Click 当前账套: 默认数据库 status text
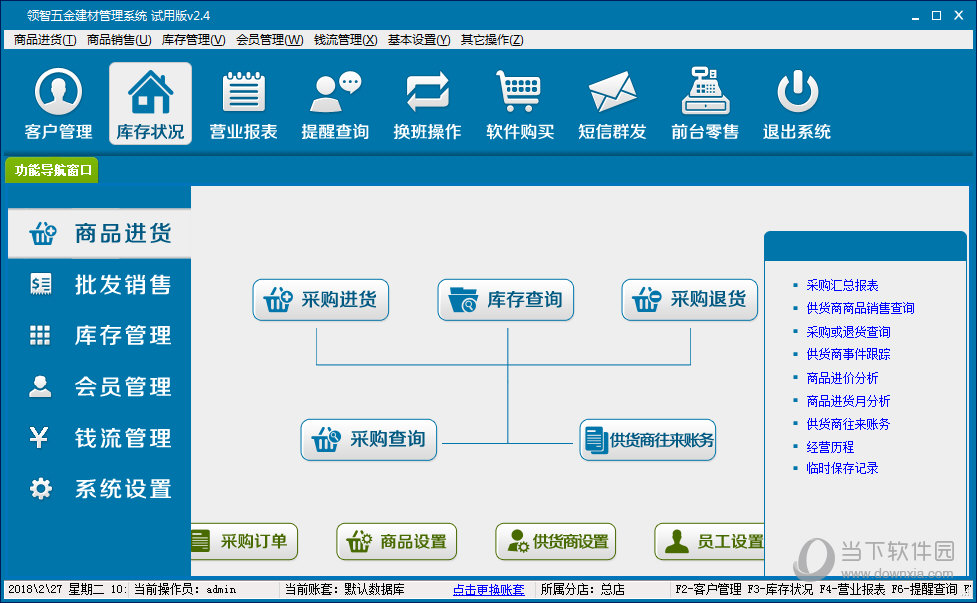978x603 pixels. 345,589
